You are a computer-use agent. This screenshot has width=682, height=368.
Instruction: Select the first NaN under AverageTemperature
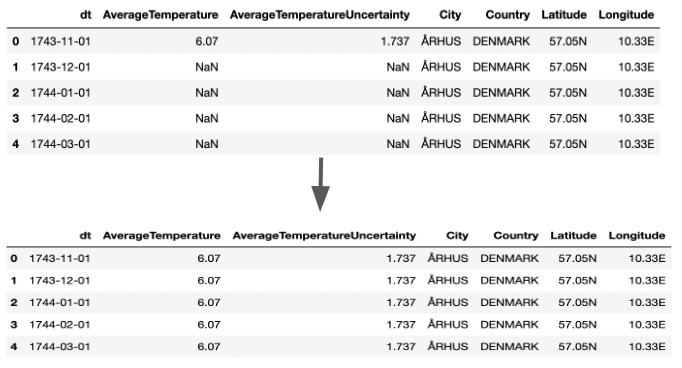point(207,67)
